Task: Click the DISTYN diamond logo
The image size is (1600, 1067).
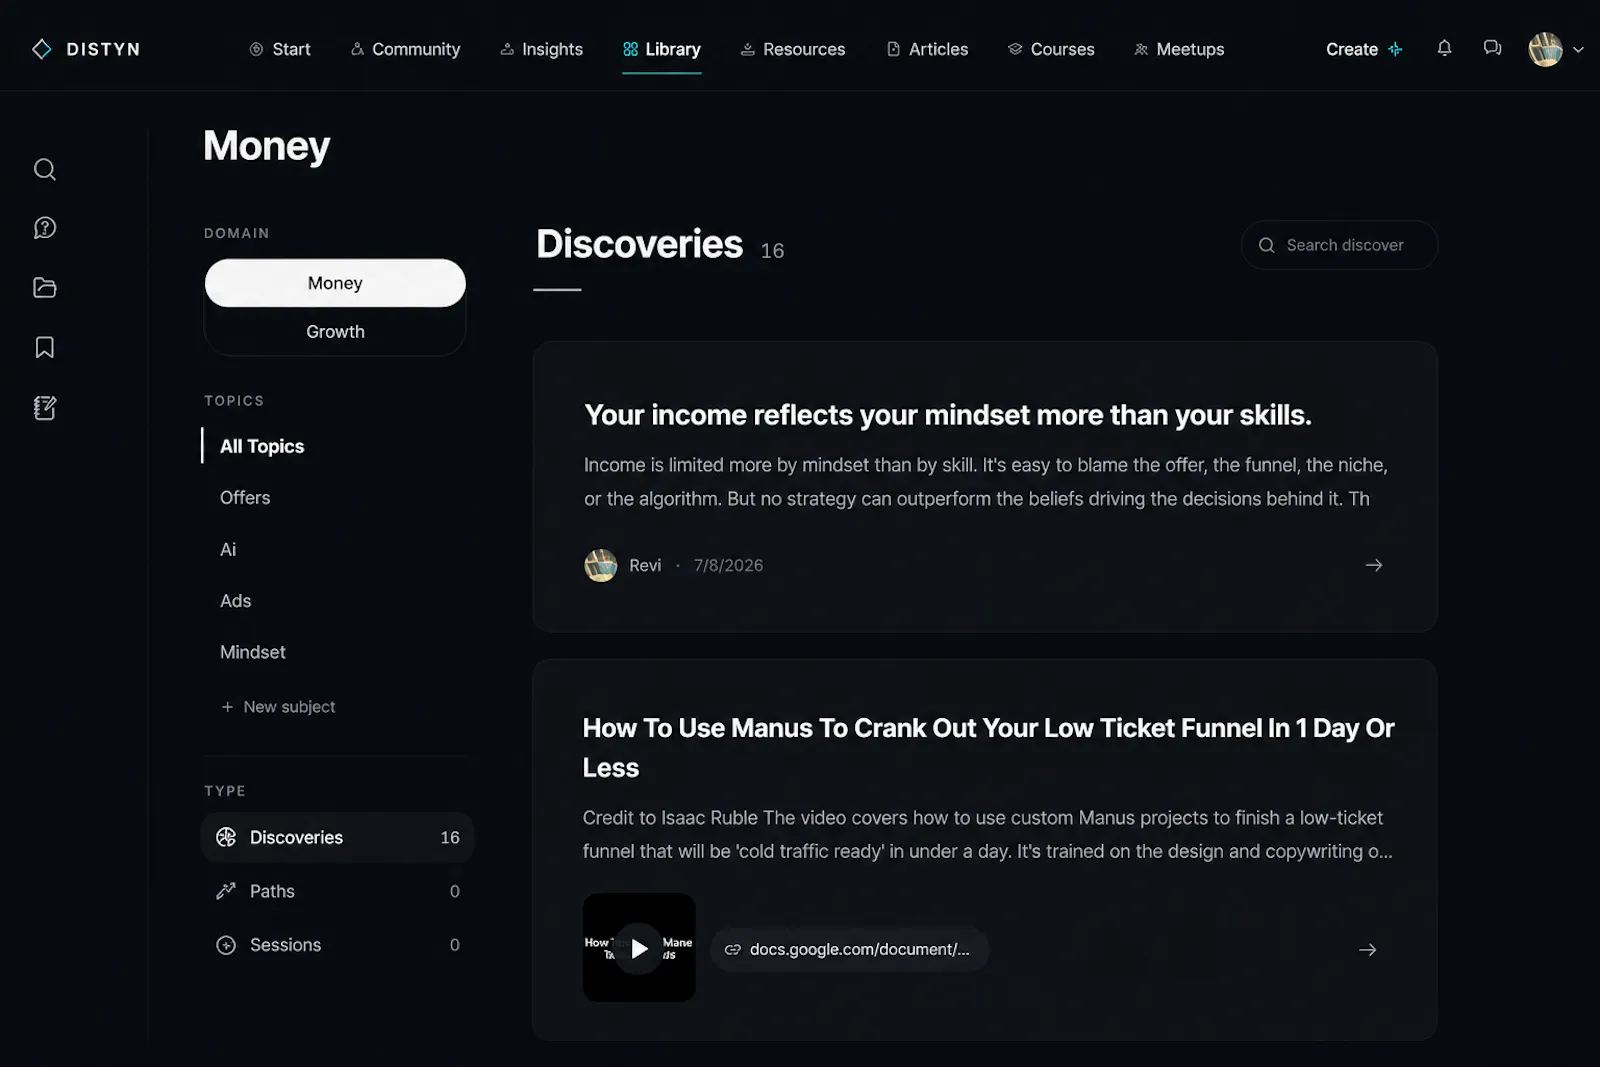Action: coord(41,49)
